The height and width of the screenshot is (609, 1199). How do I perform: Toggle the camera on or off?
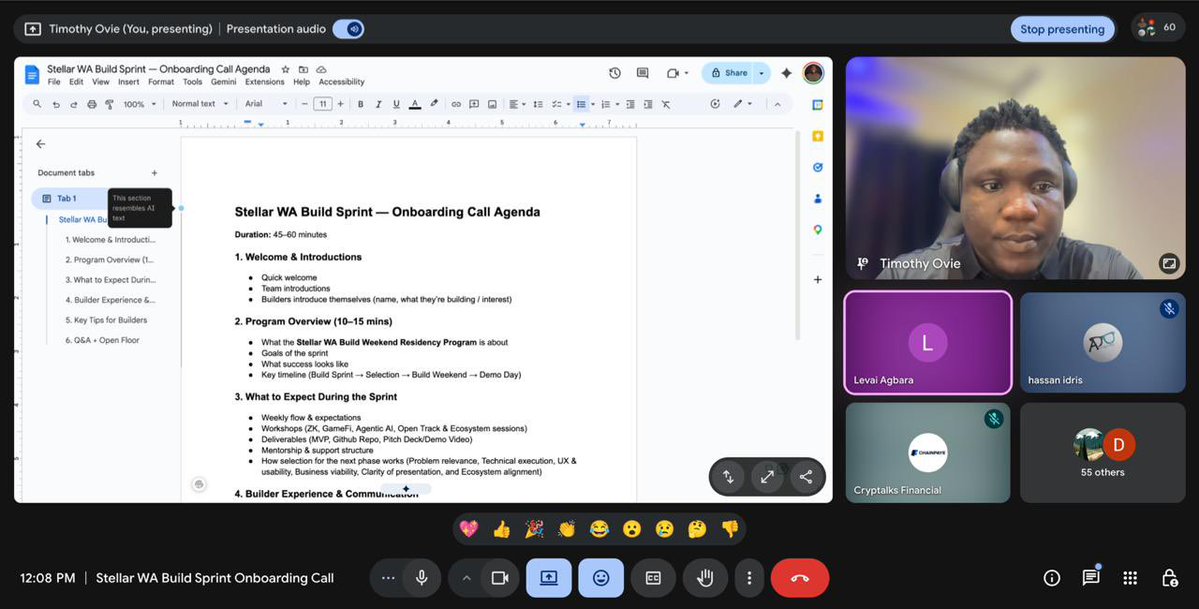500,578
